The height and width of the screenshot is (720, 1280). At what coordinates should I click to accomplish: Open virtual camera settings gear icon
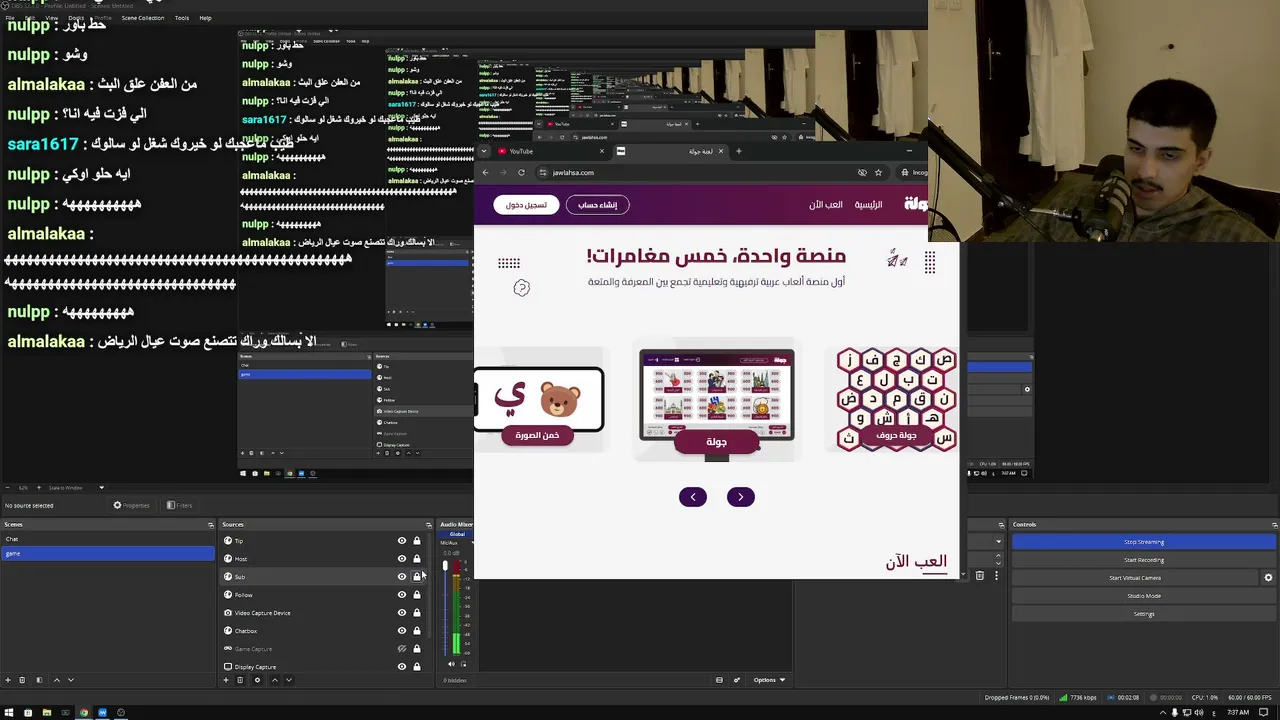(1268, 577)
